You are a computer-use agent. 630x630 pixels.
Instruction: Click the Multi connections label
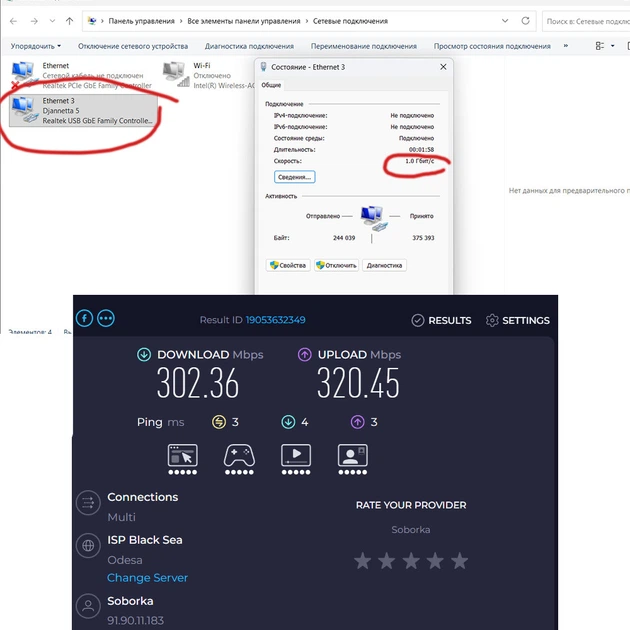tap(121, 517)
